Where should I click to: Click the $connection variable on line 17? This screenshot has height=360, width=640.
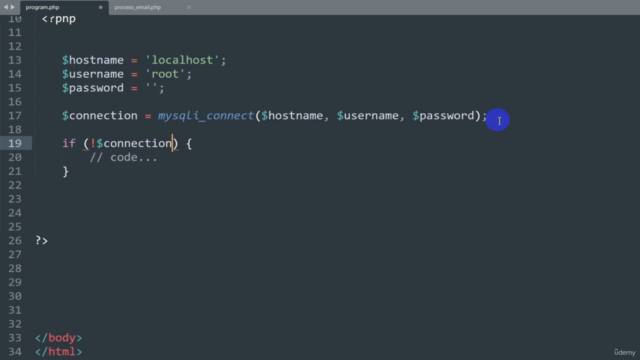[100, 116]
